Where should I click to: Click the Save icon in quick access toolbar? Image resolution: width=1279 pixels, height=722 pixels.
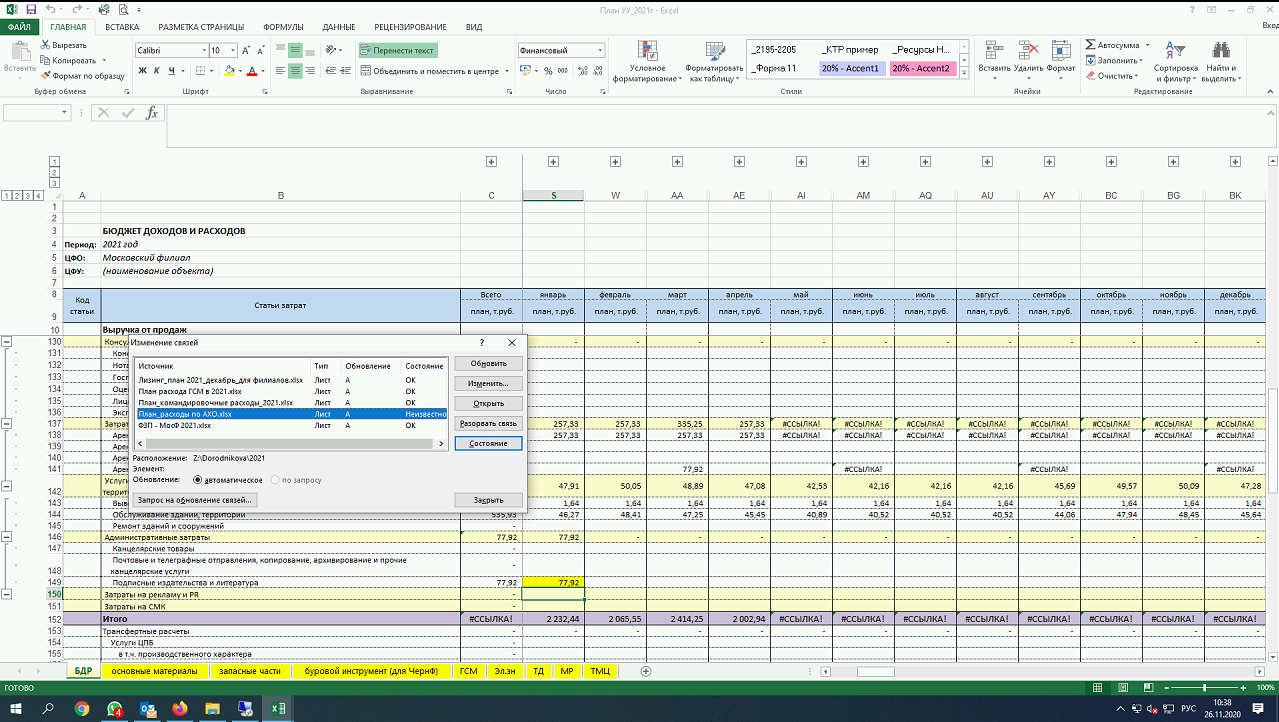tap(31, 8)
